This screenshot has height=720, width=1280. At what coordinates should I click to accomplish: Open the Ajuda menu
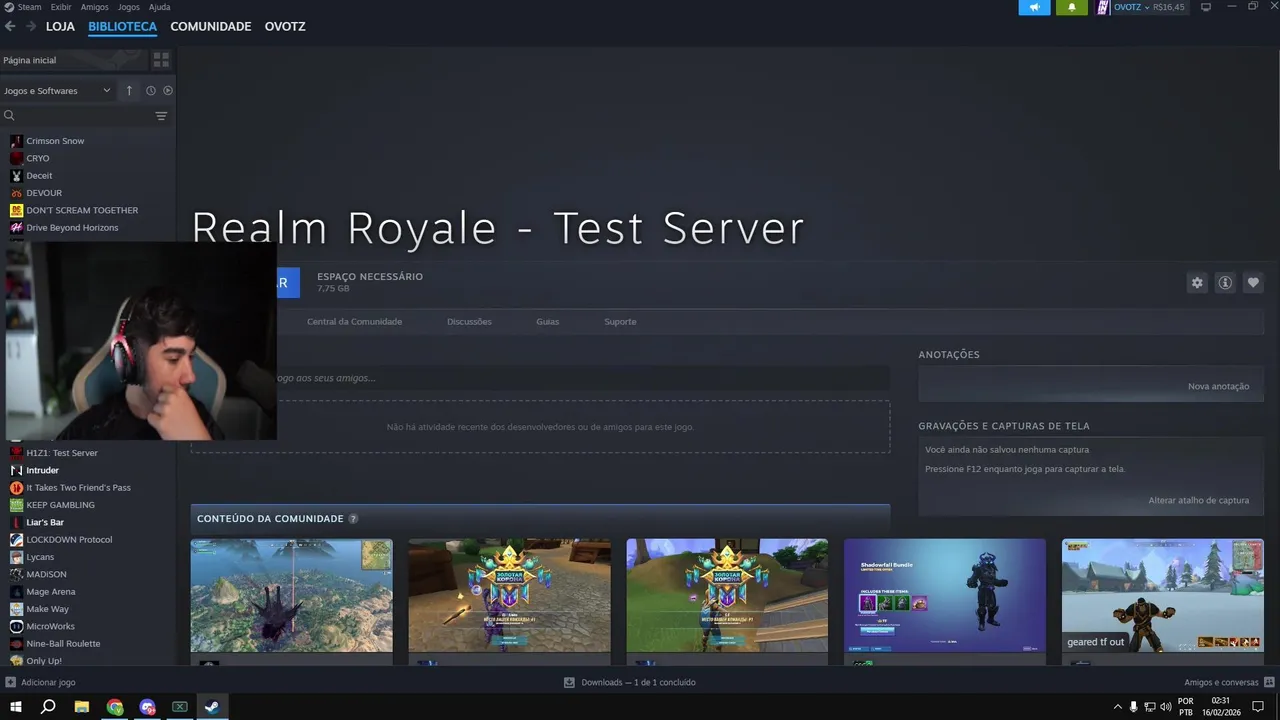click(160, 7)
